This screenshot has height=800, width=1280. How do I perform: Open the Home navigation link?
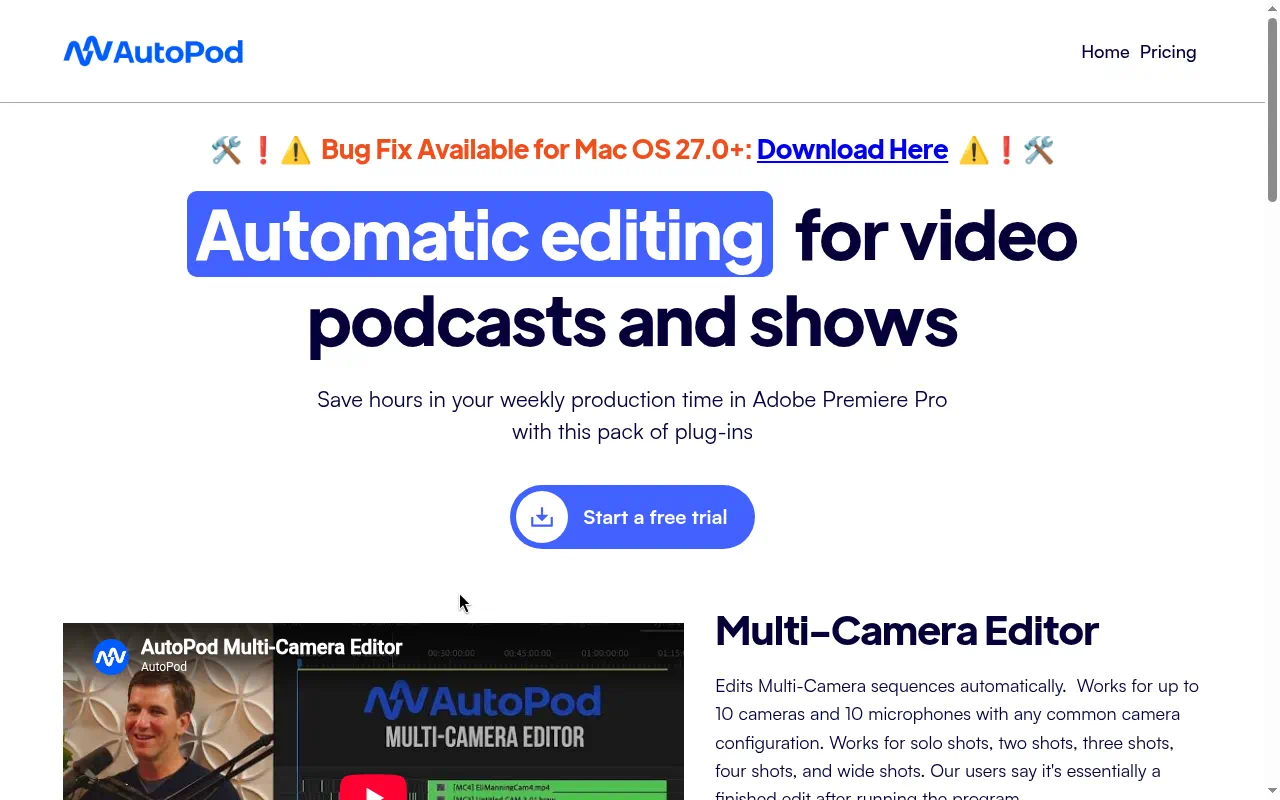pos(1105,52)
